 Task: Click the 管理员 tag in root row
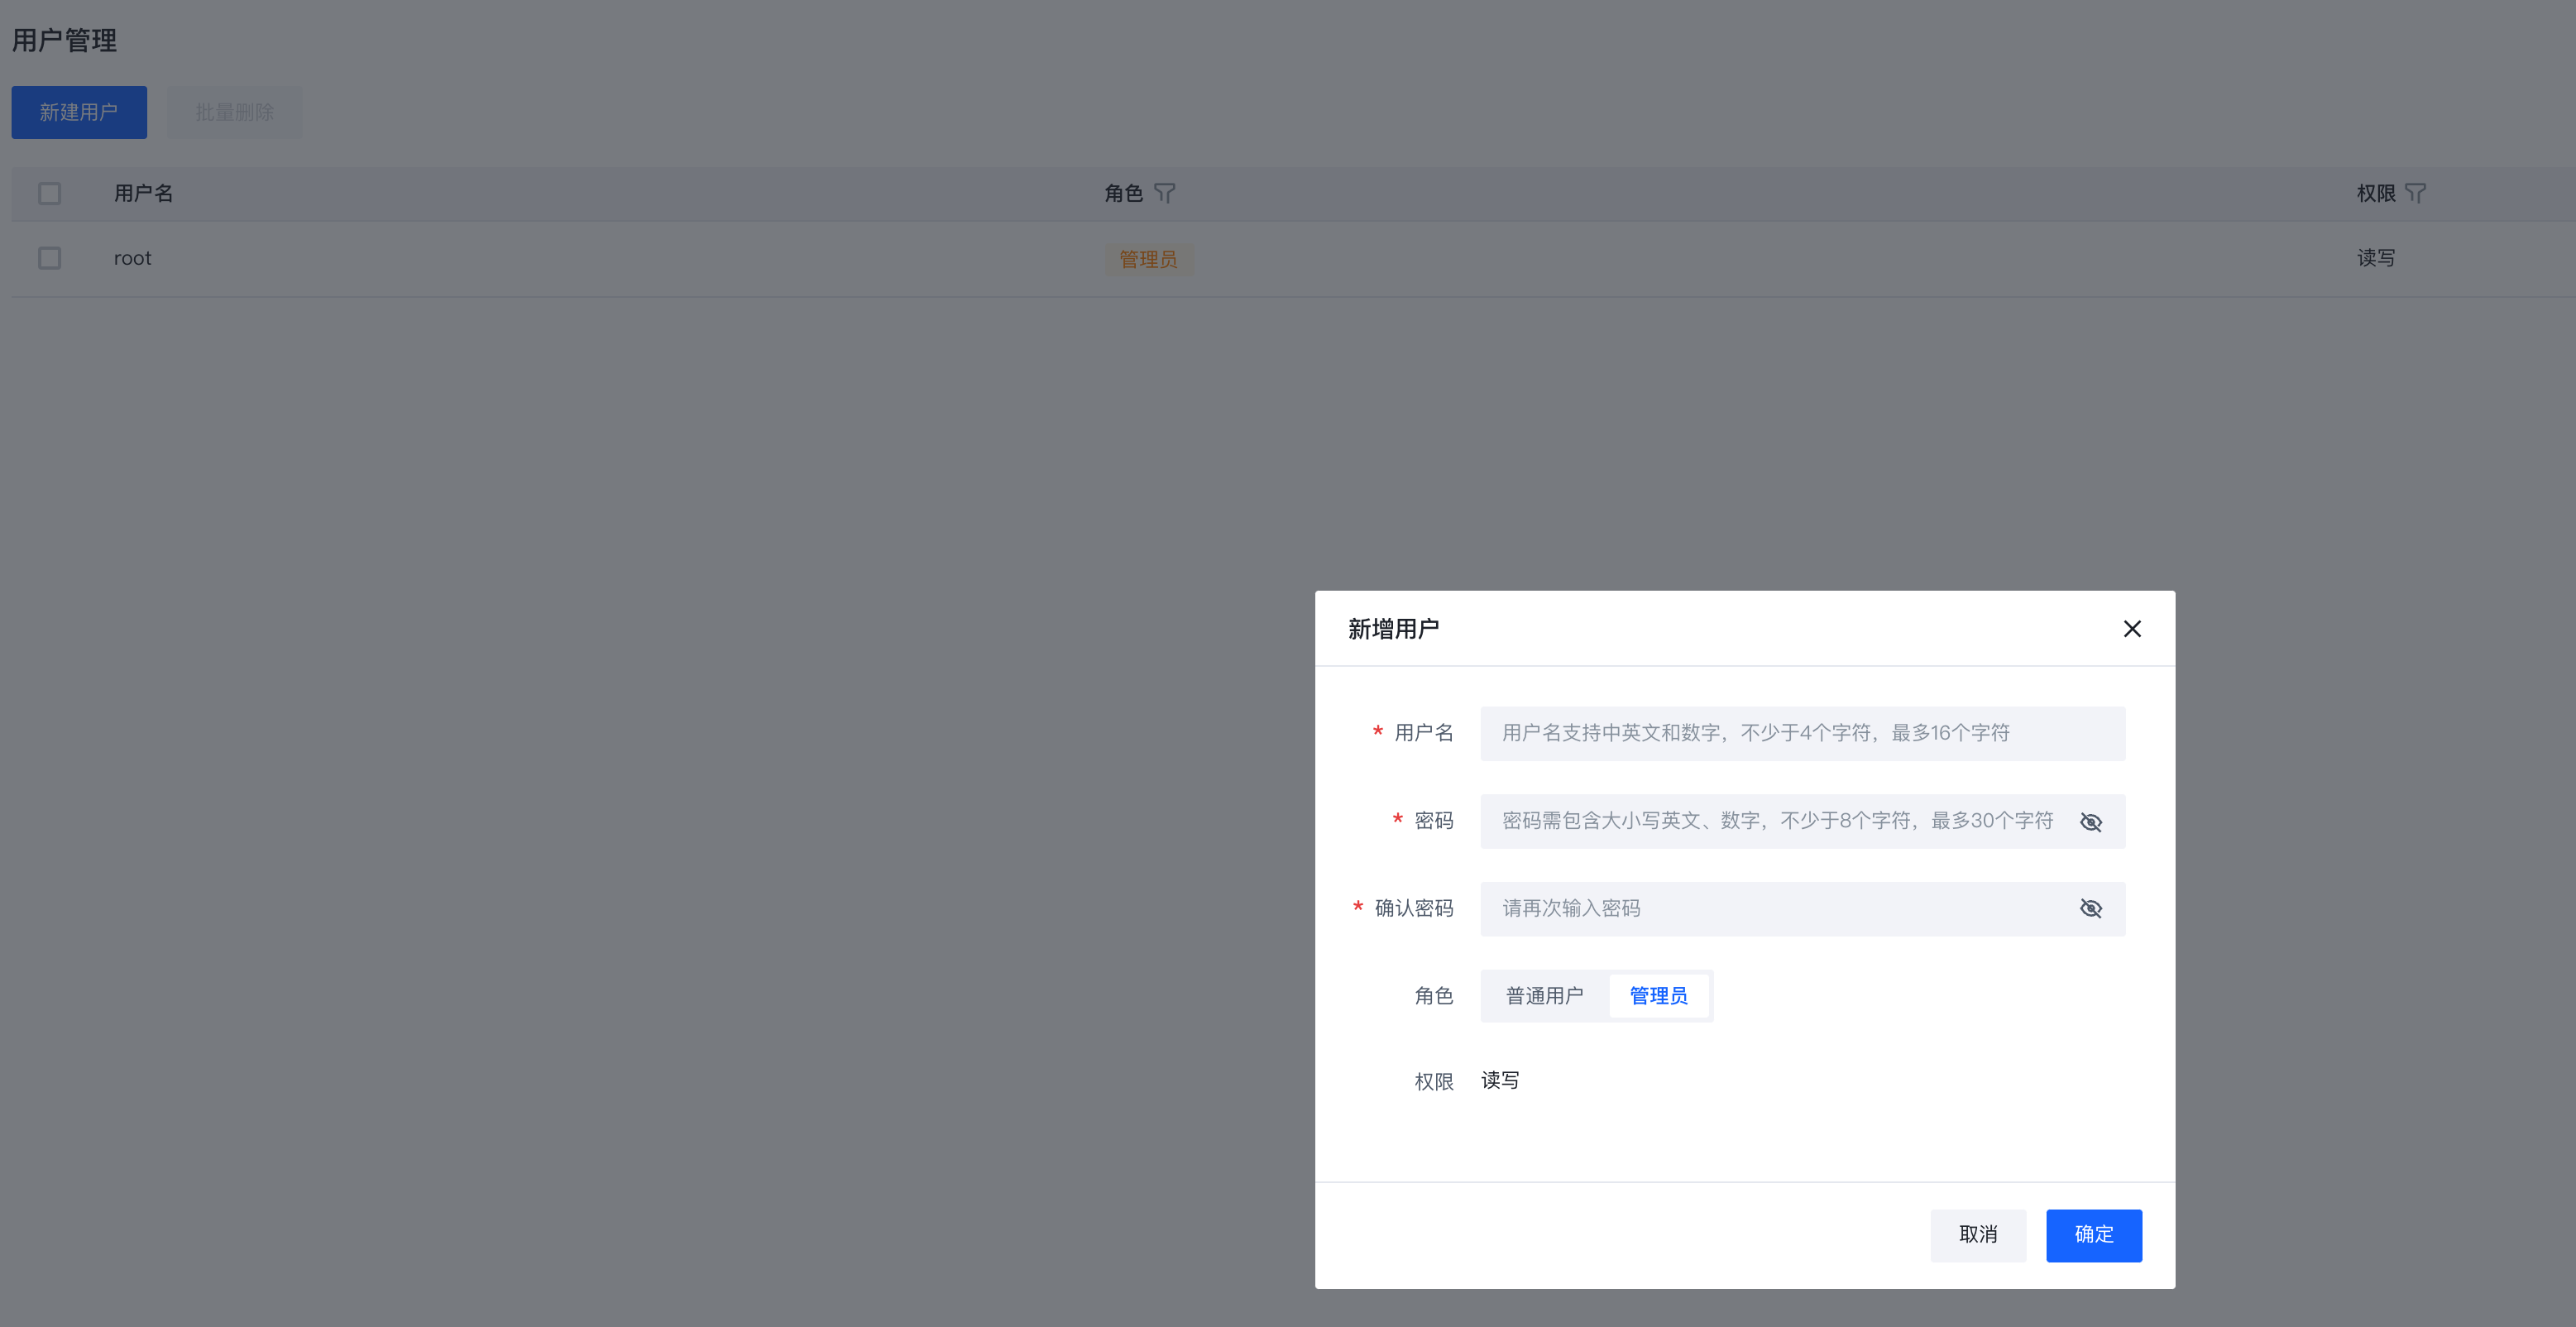pyautogui.click(x=1148, y=260)
